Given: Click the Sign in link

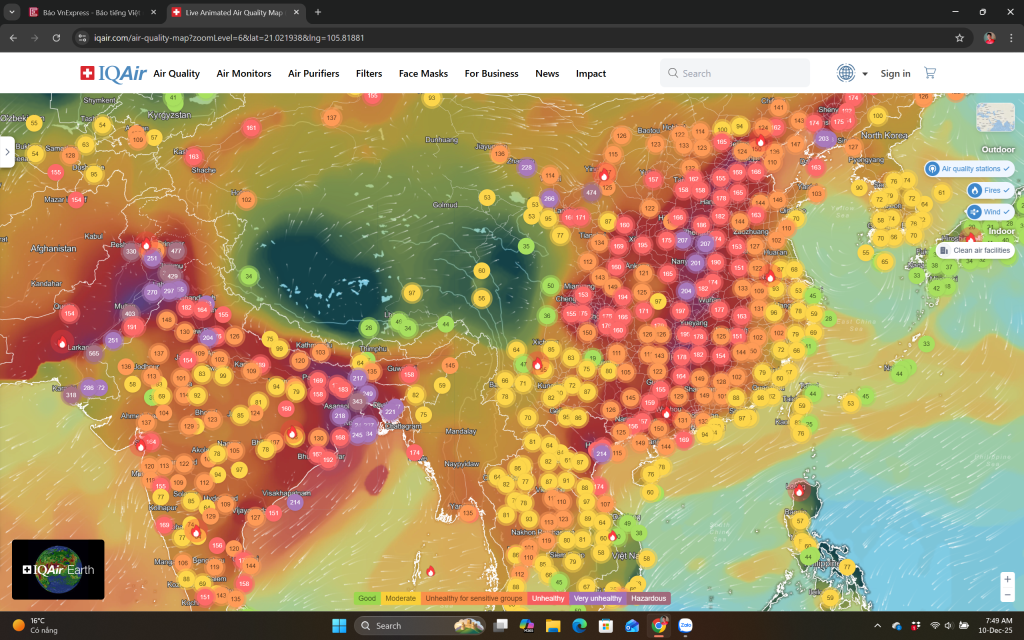Looking at the screenshot, I should click(x=895, y=73).
